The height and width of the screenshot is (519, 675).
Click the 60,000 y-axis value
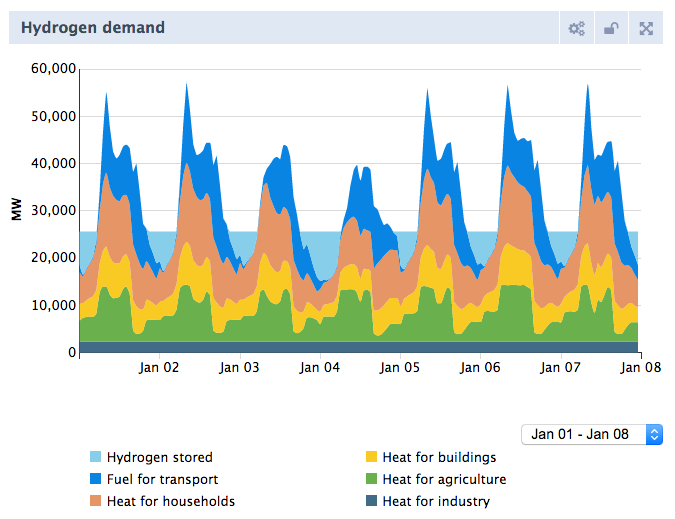coord(53,68)
